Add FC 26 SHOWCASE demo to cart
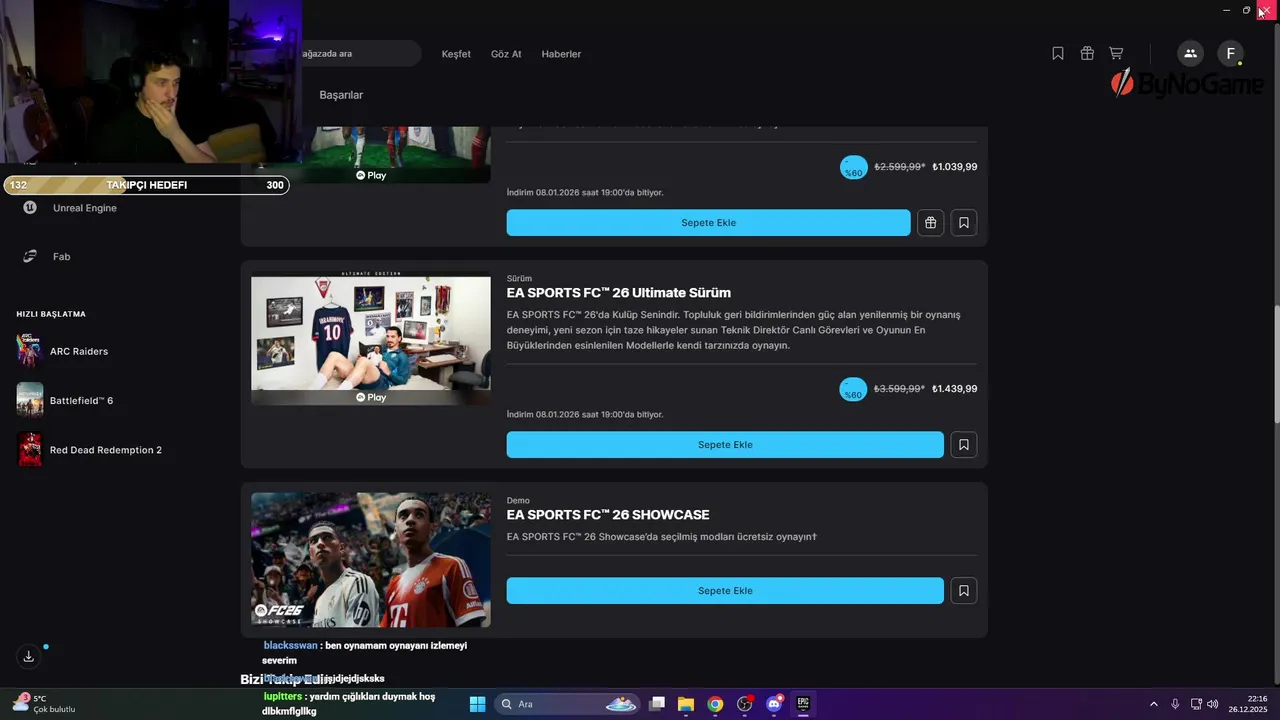This screenshot has width=1280, height=720. coord(725,591)
